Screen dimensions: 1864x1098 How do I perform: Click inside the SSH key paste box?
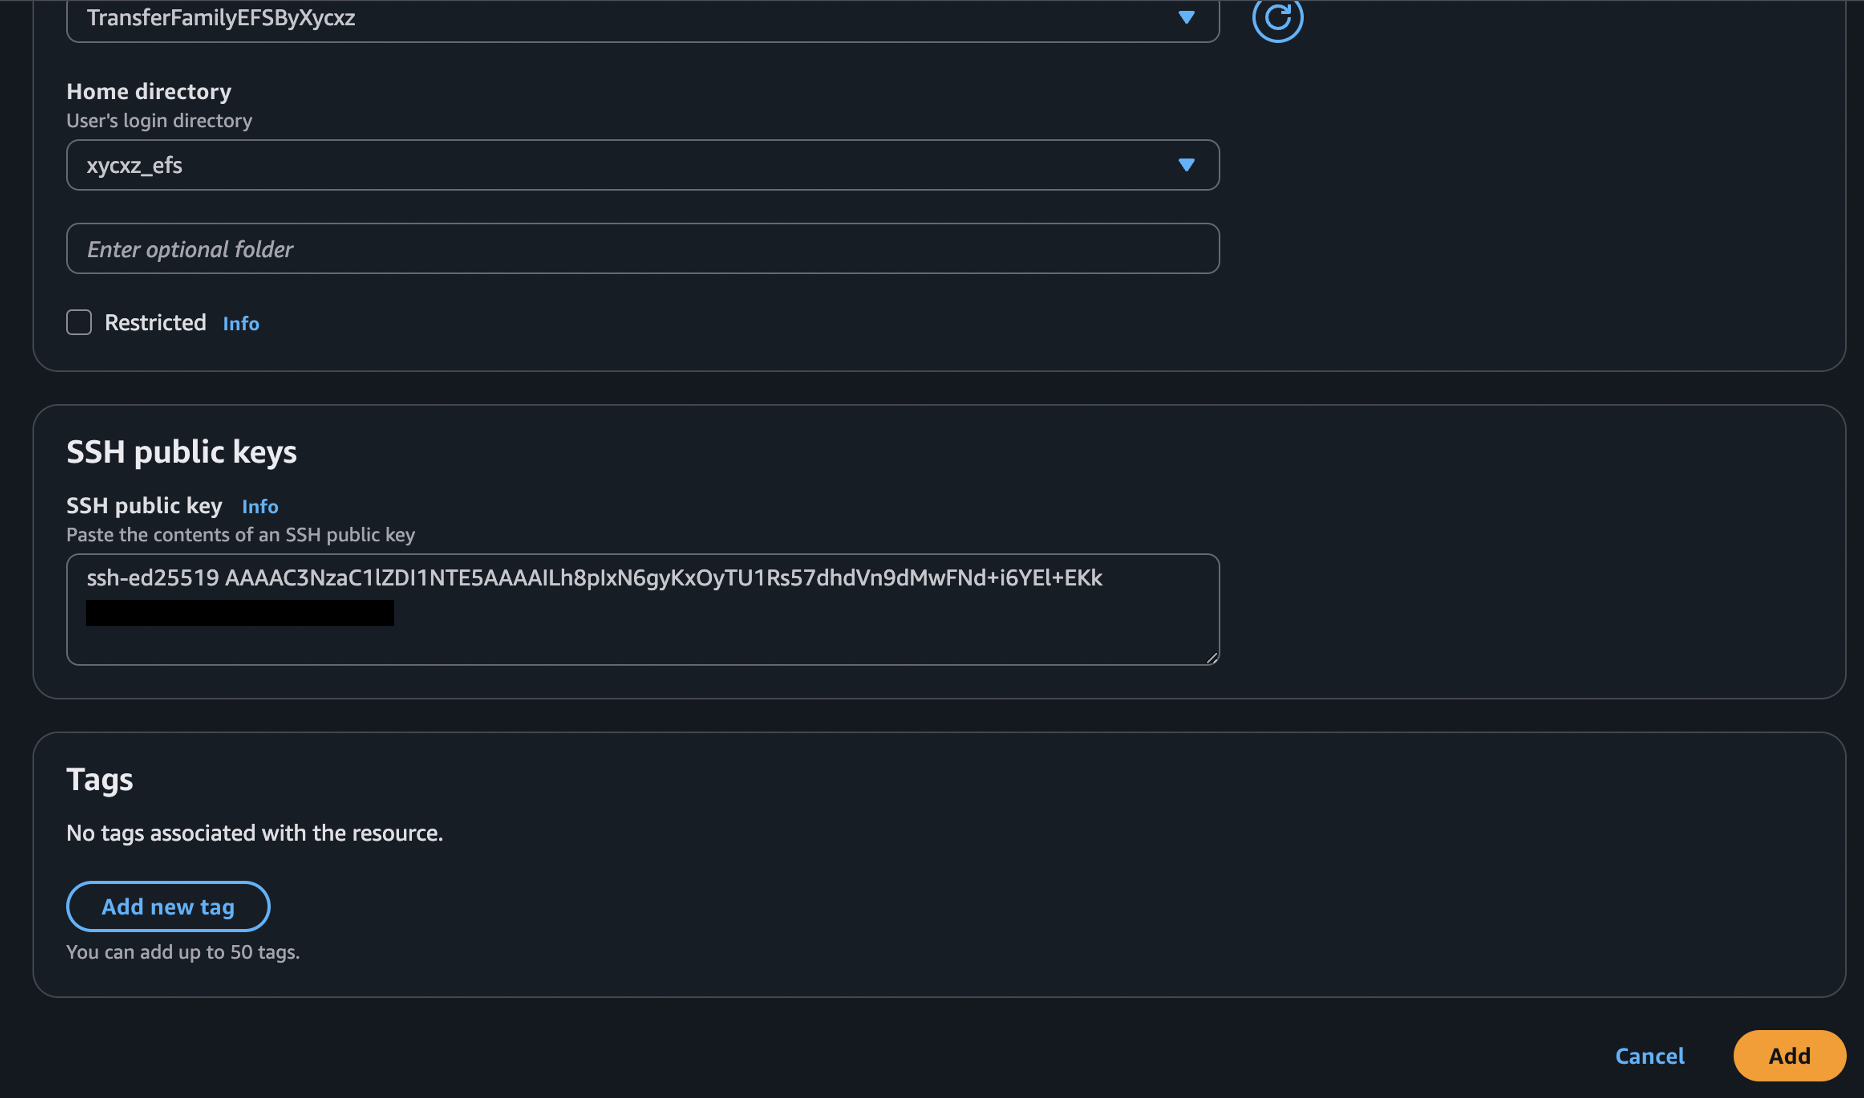click(643, 609)
